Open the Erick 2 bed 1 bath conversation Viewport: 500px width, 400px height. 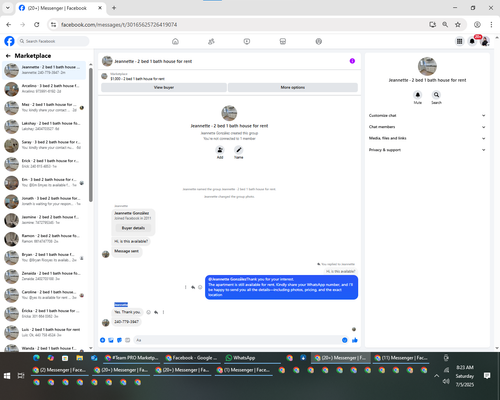[x=44, y=164]
